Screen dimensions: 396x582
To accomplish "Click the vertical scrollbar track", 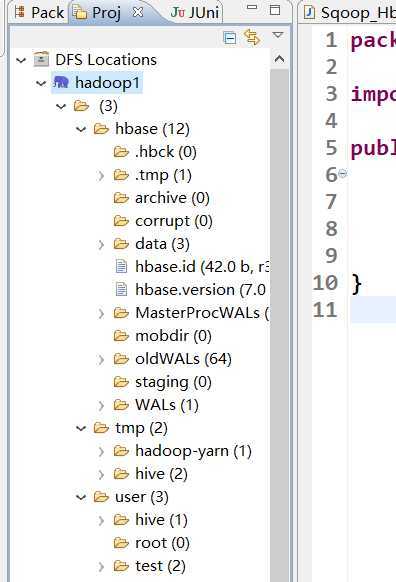I will pyautogui.click(x=279, y=325).
